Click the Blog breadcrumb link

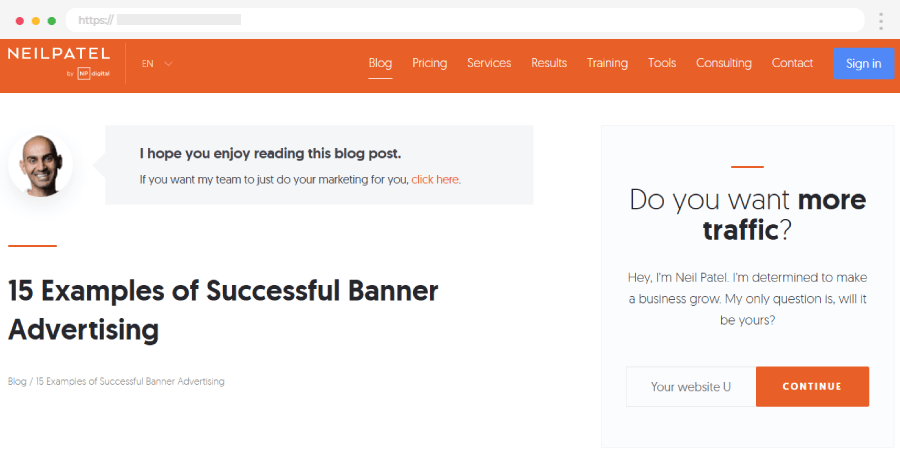click(x=17, y=382)
